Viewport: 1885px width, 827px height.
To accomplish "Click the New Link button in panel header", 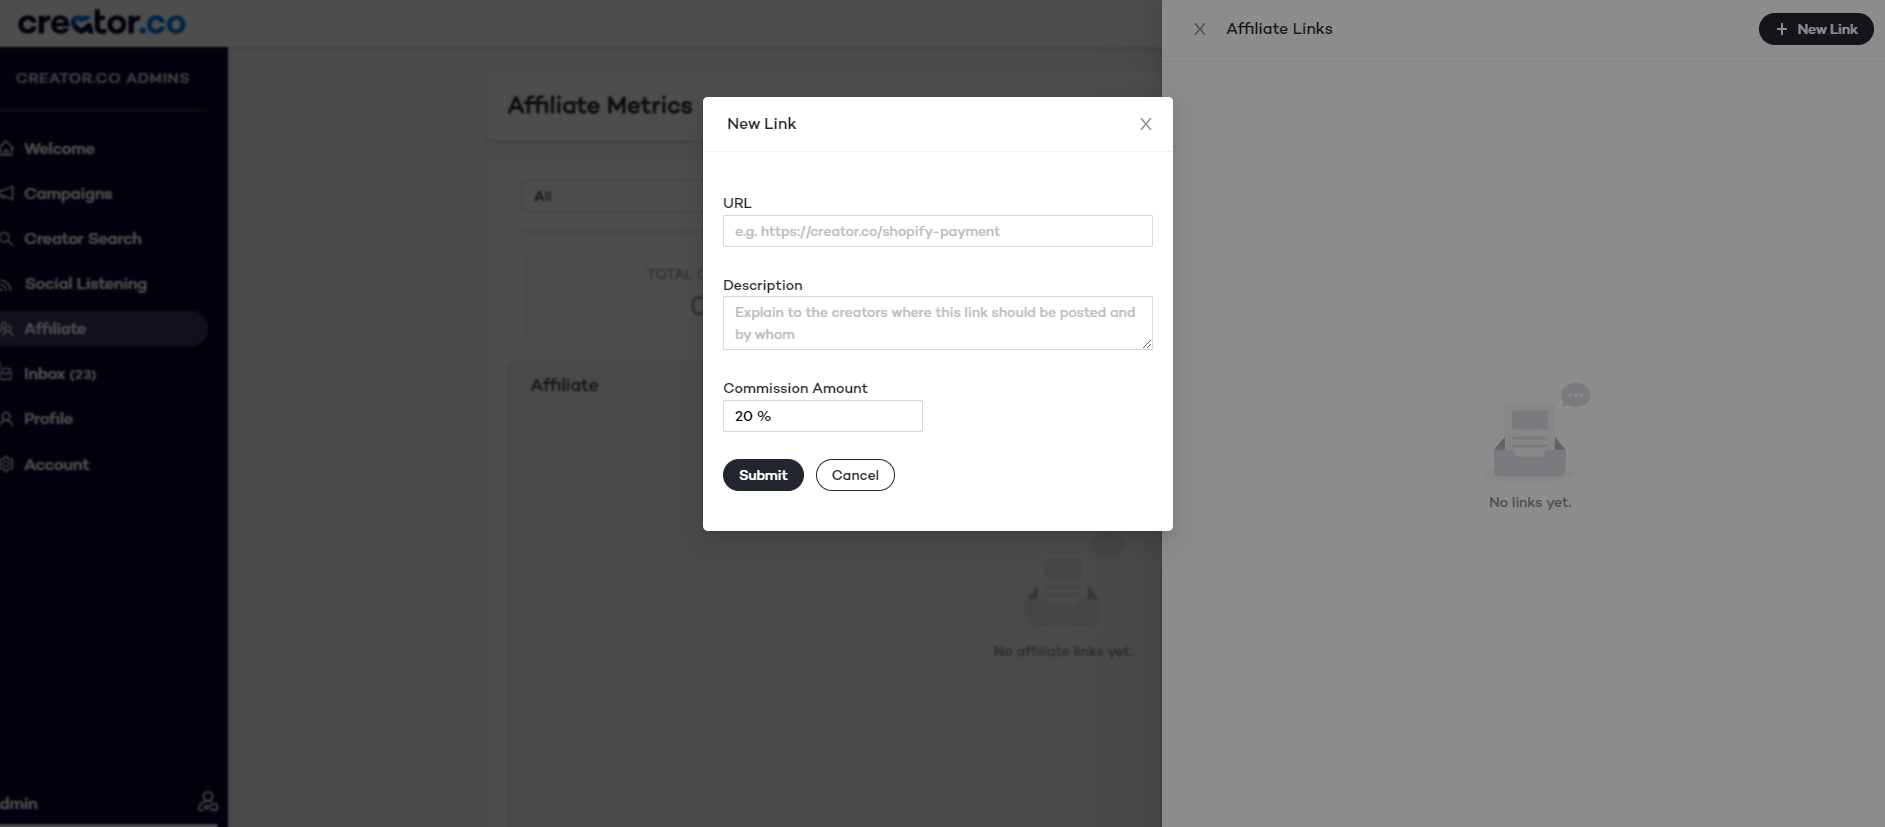I will (1816, 29).
